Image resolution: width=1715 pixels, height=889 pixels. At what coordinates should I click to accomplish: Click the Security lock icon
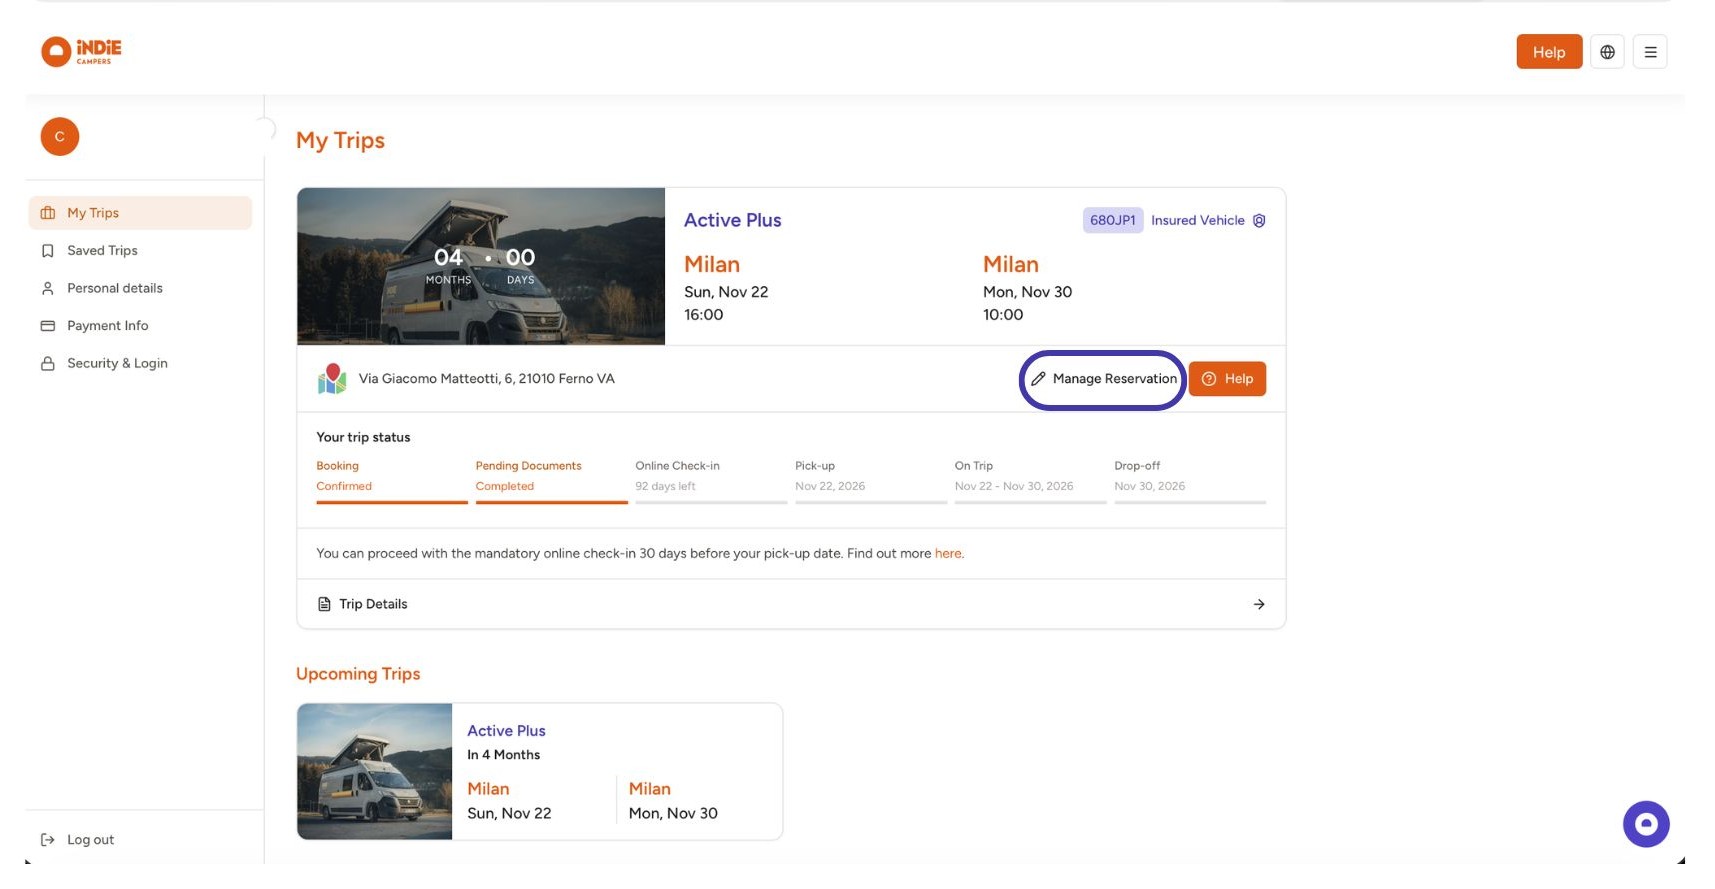coord(47,363)
